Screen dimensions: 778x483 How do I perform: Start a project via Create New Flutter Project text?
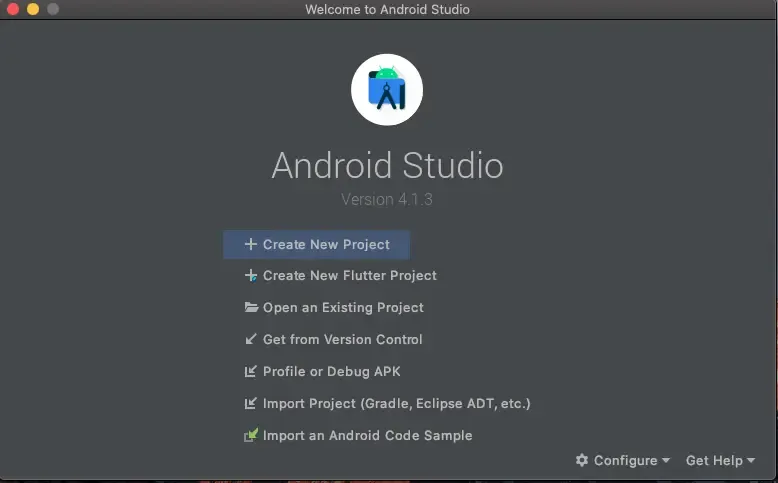pos(349,276)
